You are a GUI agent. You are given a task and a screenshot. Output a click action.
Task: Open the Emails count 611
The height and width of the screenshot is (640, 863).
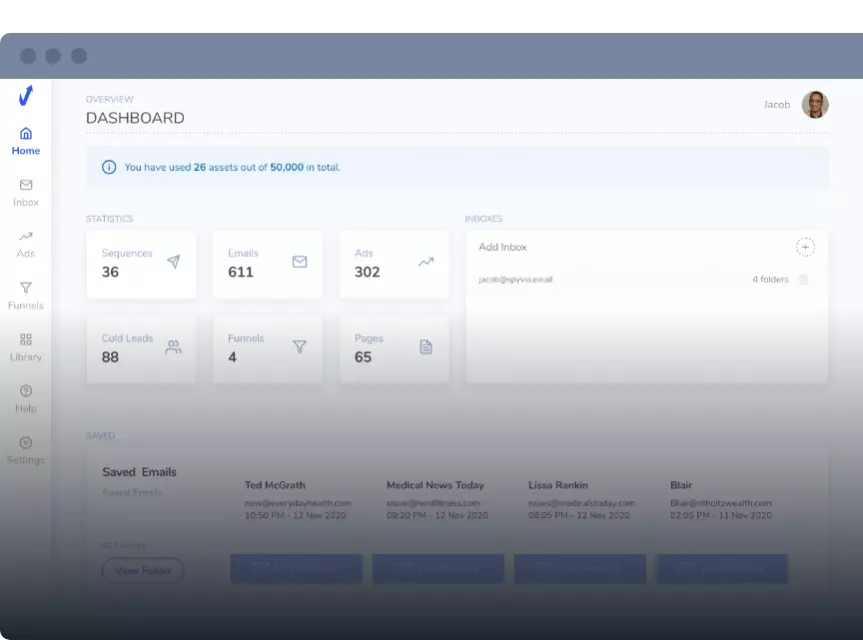coord(241,272)
